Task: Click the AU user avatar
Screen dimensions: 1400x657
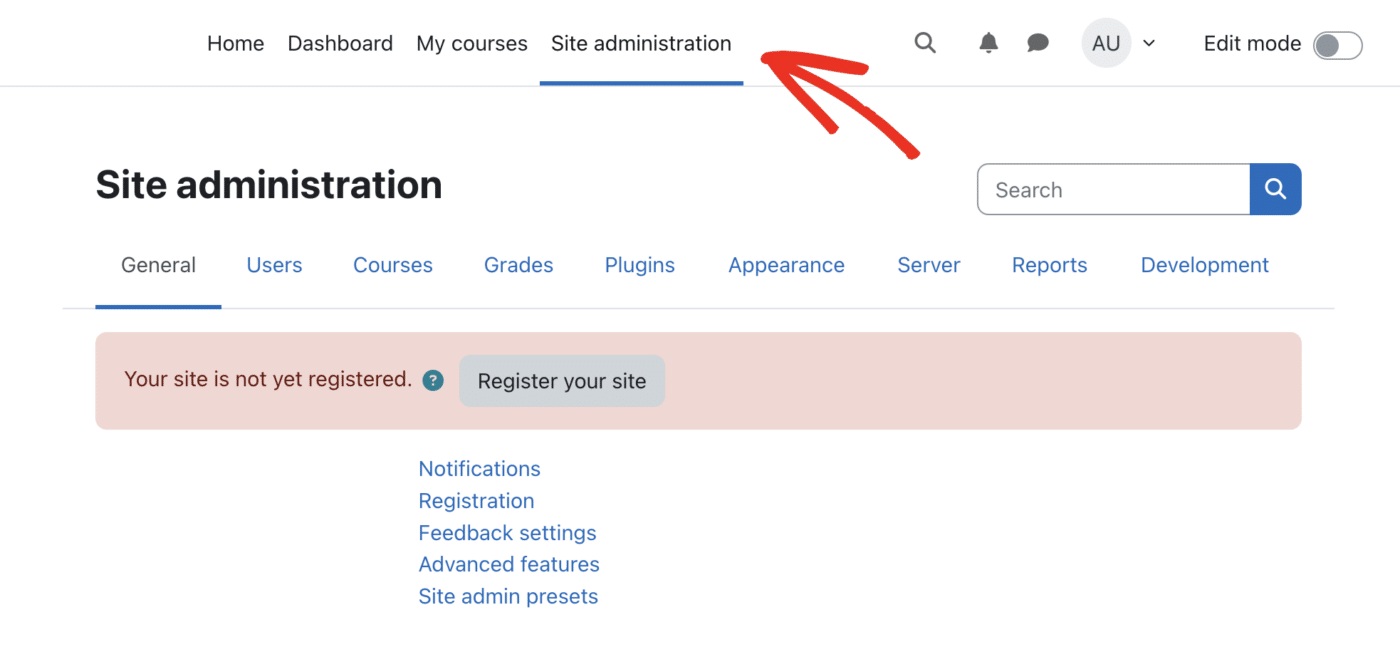Action: (x=1105, y=43)
